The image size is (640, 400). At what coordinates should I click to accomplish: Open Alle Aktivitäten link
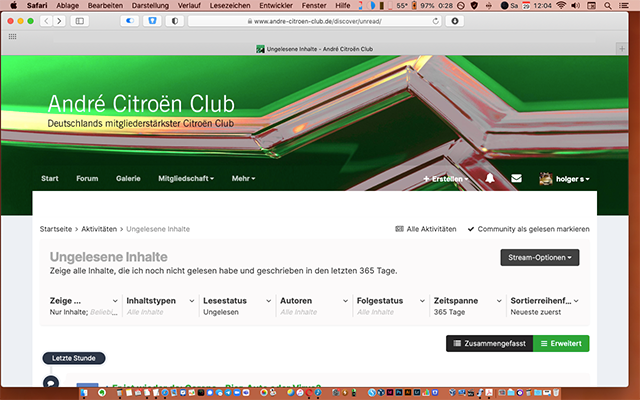[426, 229]
